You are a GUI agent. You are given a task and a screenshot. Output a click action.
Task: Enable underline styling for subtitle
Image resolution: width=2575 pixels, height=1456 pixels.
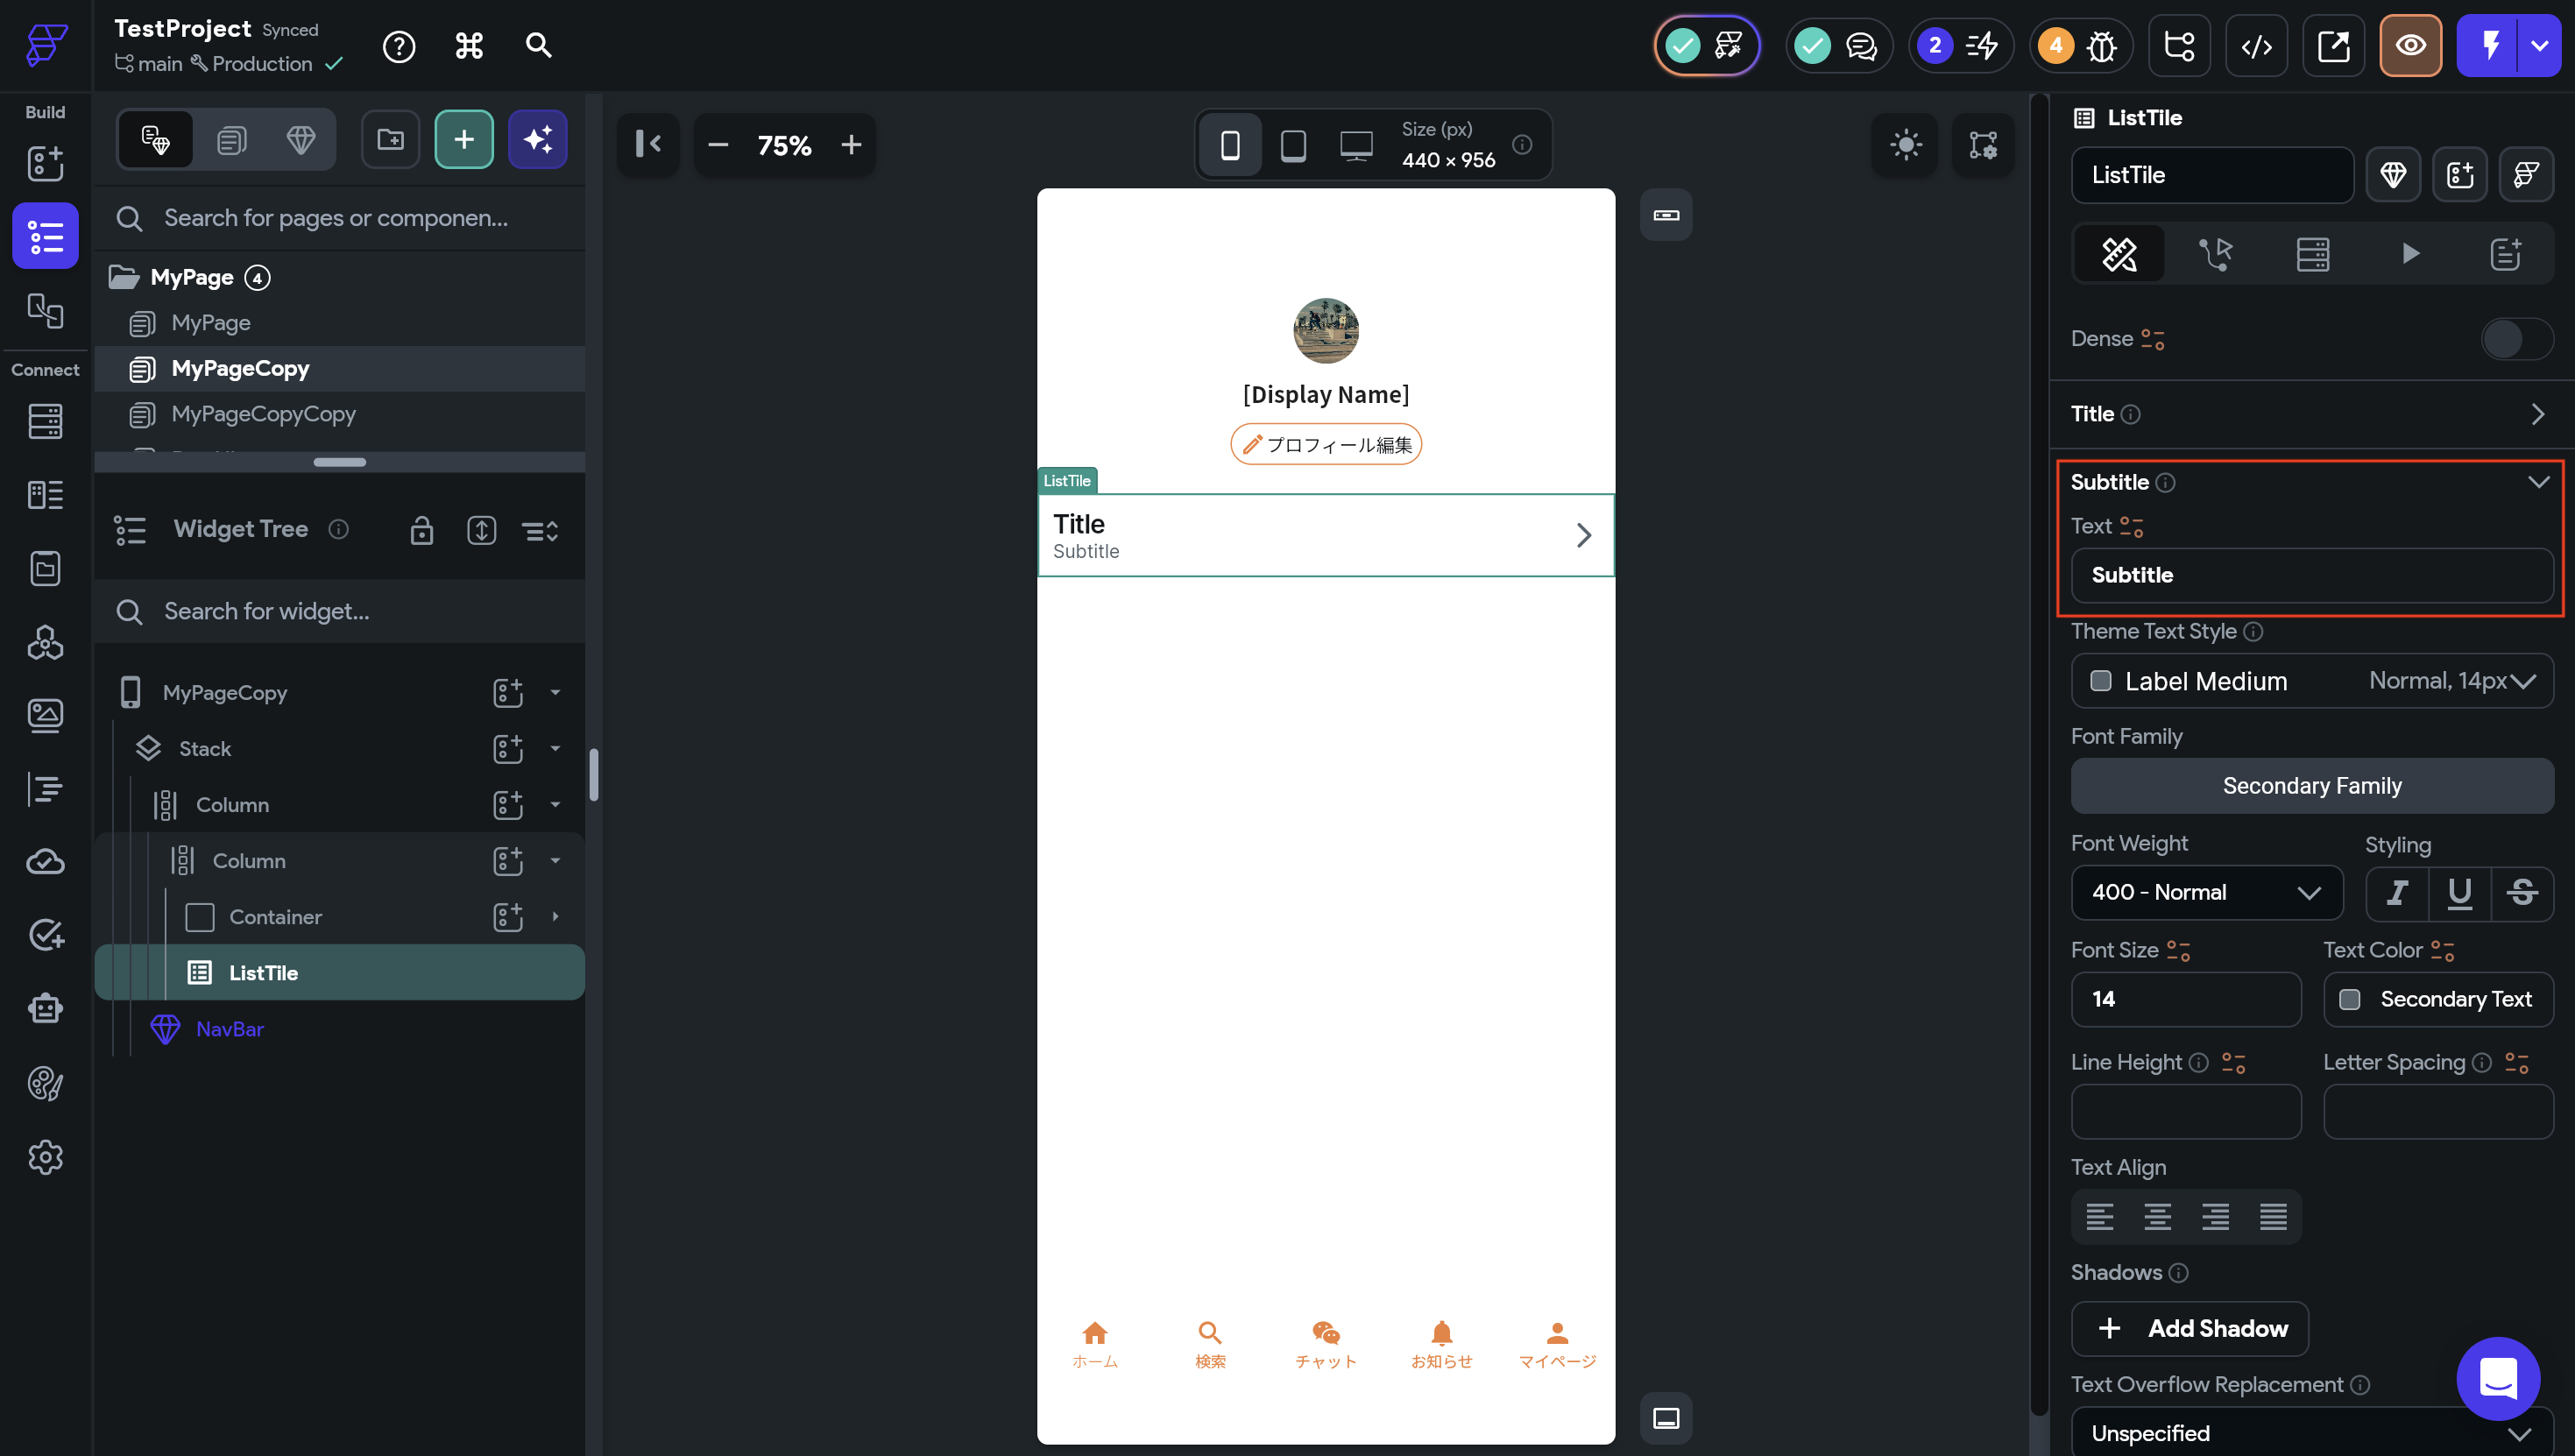point(2459,892)
